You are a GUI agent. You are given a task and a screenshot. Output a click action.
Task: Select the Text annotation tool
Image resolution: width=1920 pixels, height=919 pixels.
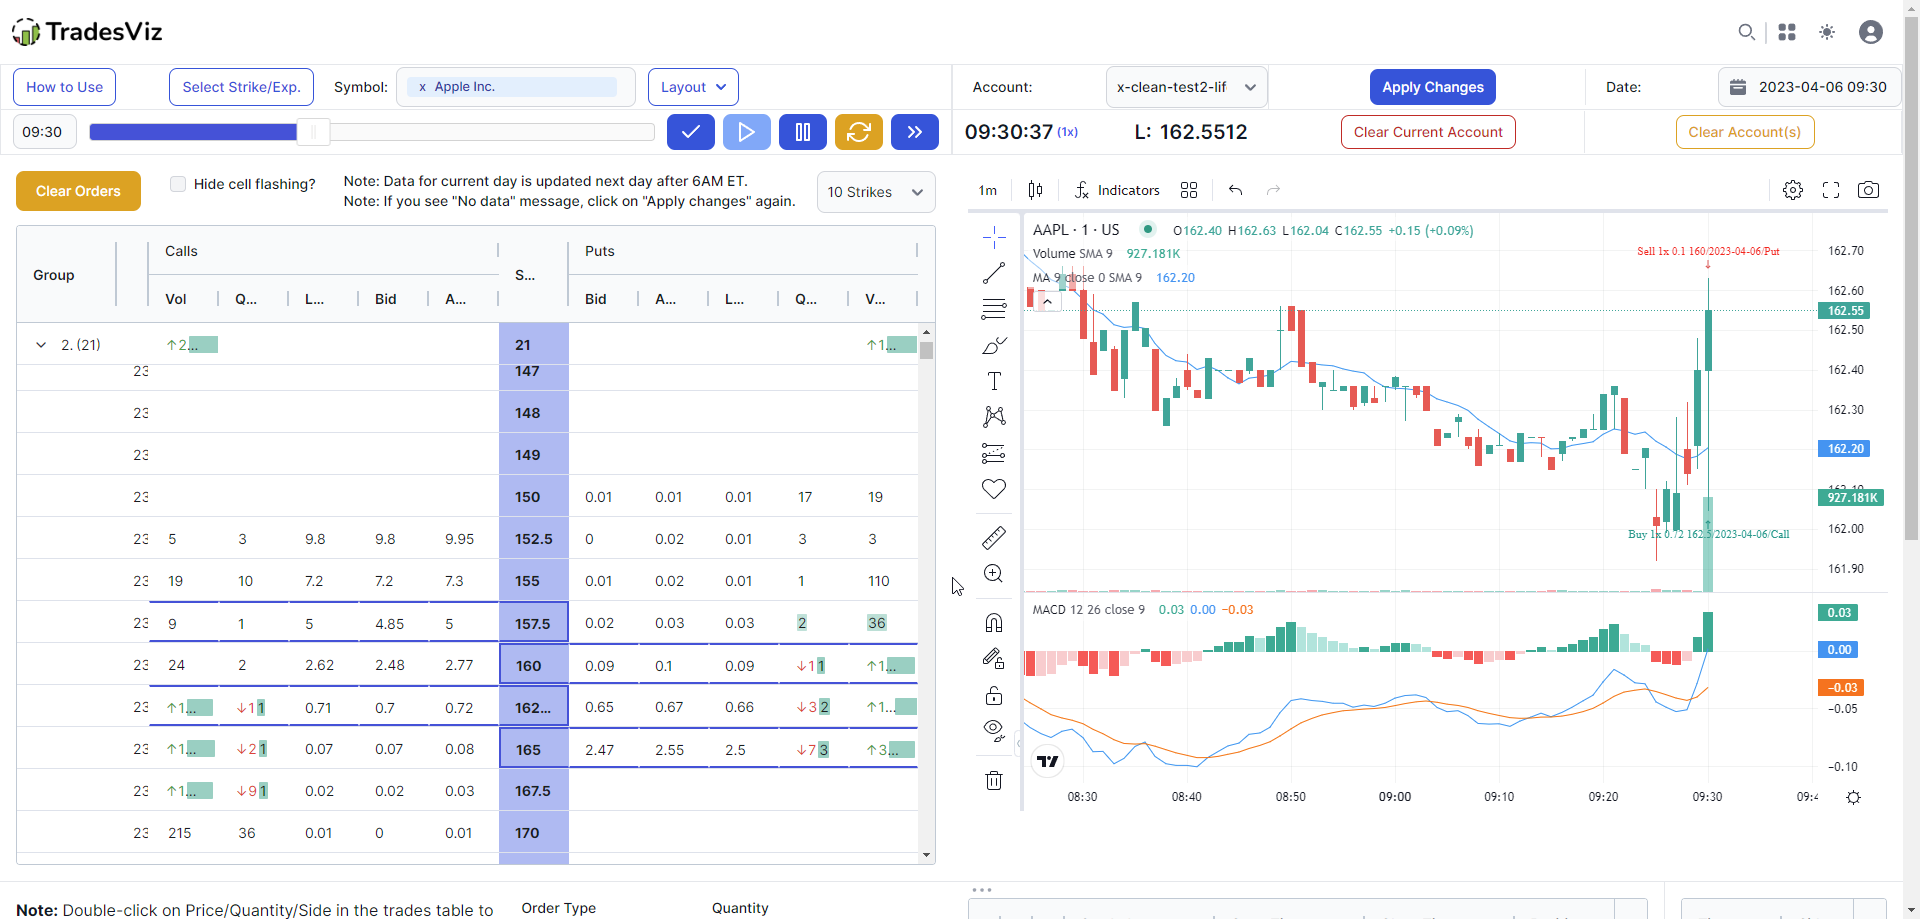pyautogui.click(x=993, y=381)
